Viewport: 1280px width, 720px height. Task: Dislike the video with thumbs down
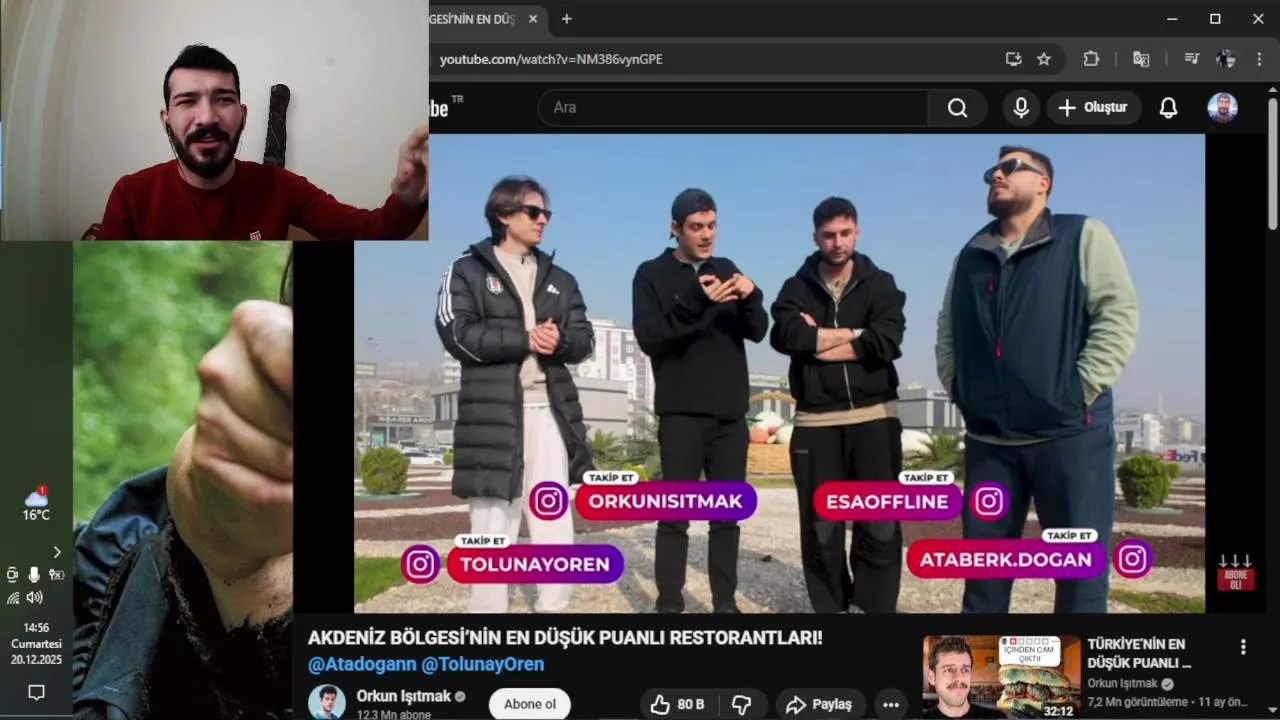tap(741, 705)
